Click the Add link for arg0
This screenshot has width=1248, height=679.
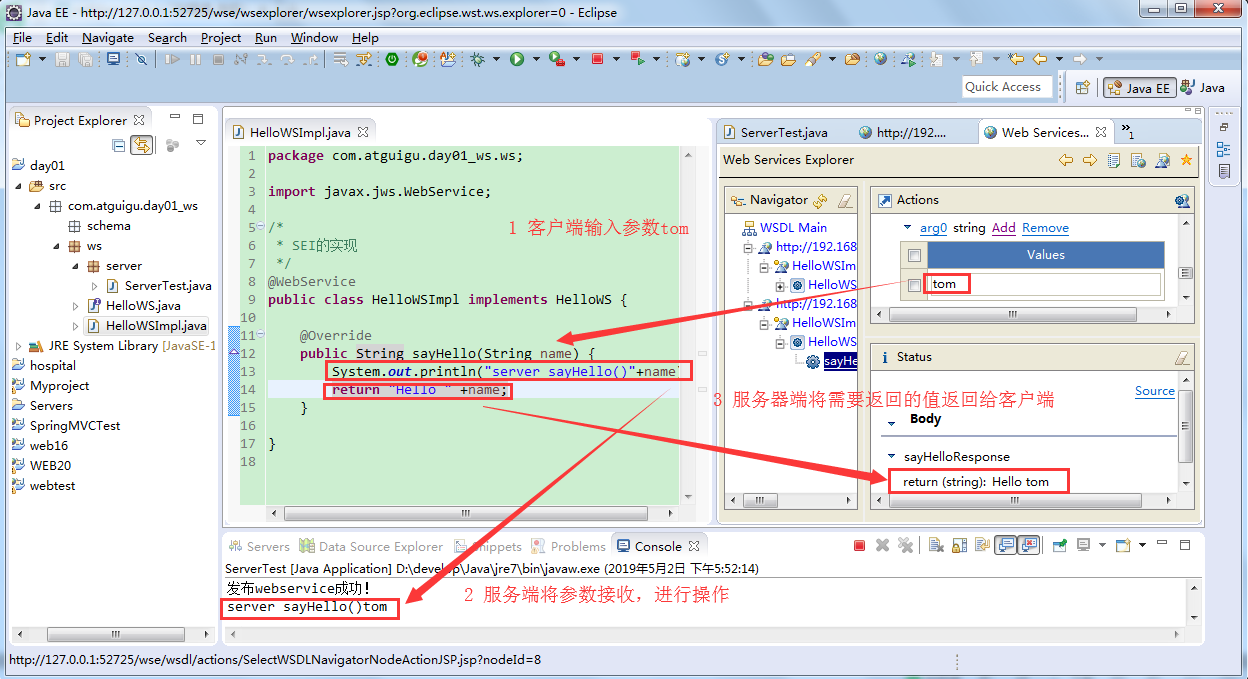(1003, 228)
